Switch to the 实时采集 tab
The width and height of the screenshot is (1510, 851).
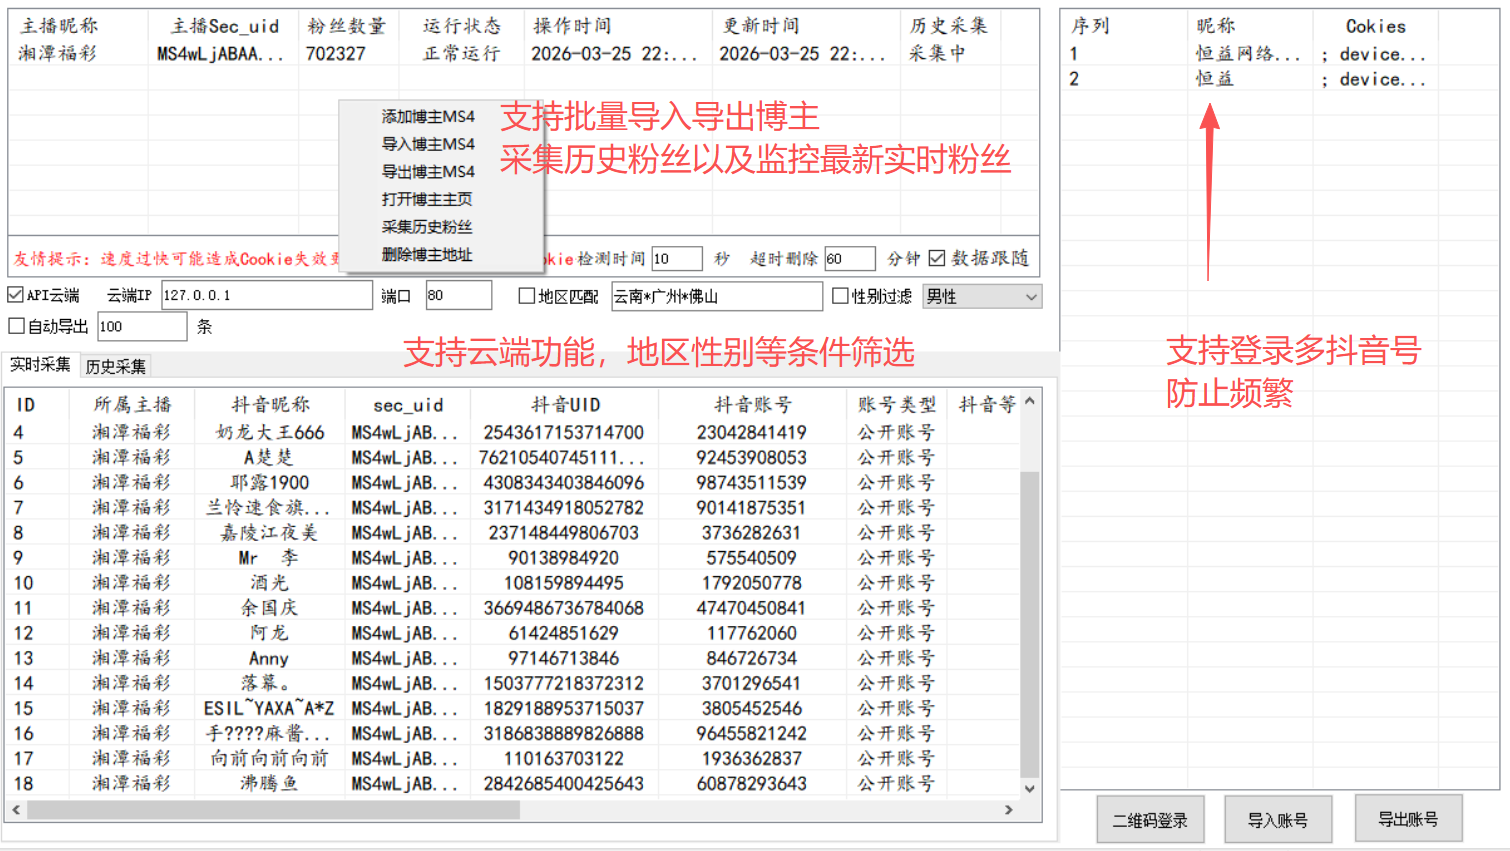pos(40,365)
